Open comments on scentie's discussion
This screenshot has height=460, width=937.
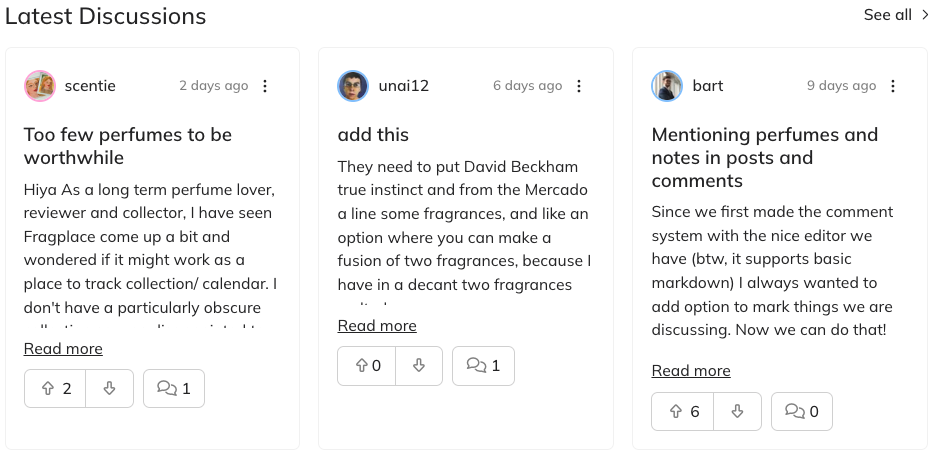tap(174, 388)
